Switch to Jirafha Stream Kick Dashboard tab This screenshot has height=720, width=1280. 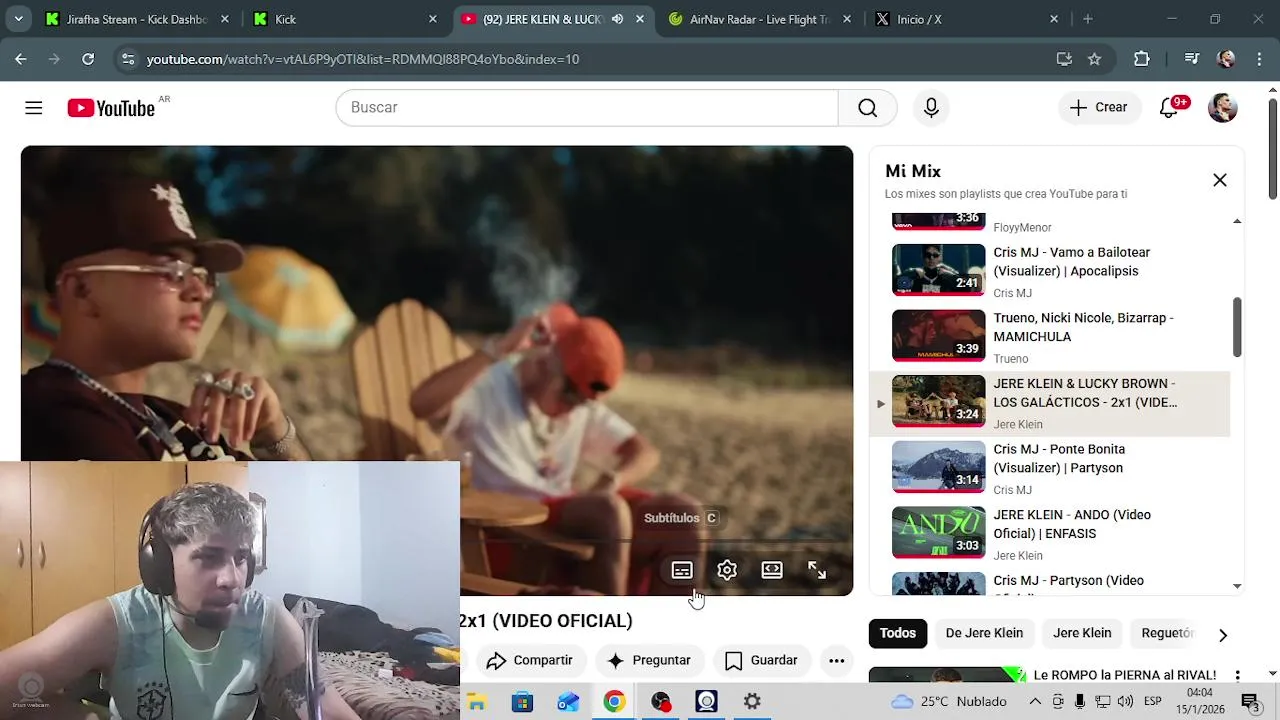point(137,19)
